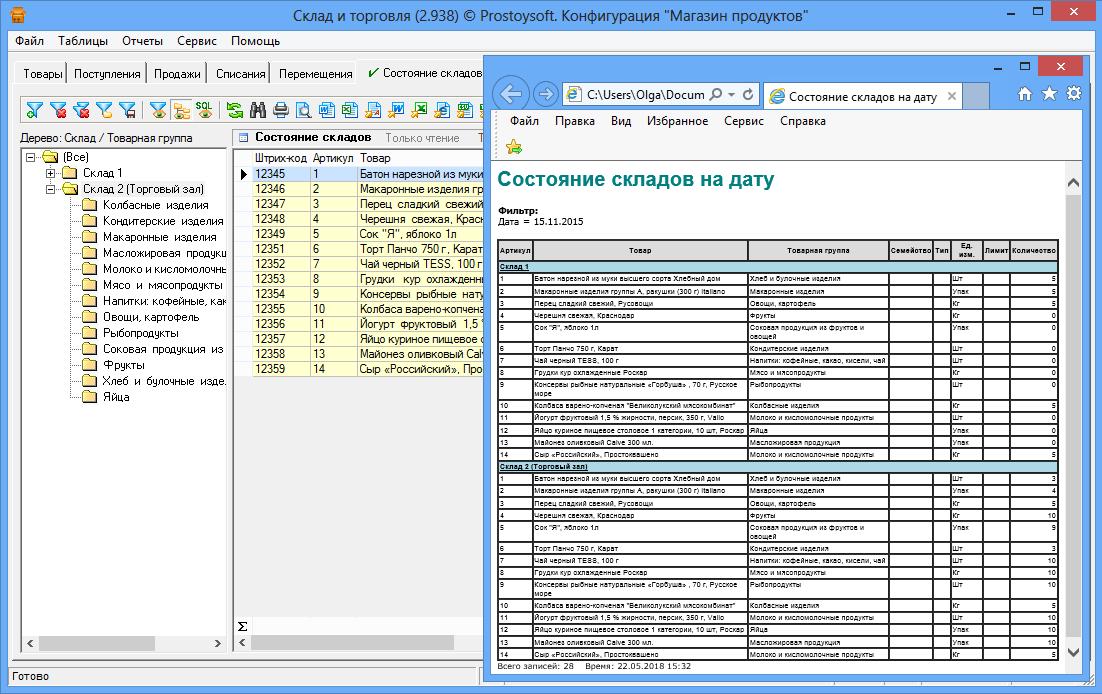Toggle the filter view eye button
The width and height of the screenshot is (1102, 694).
point(158,110)
